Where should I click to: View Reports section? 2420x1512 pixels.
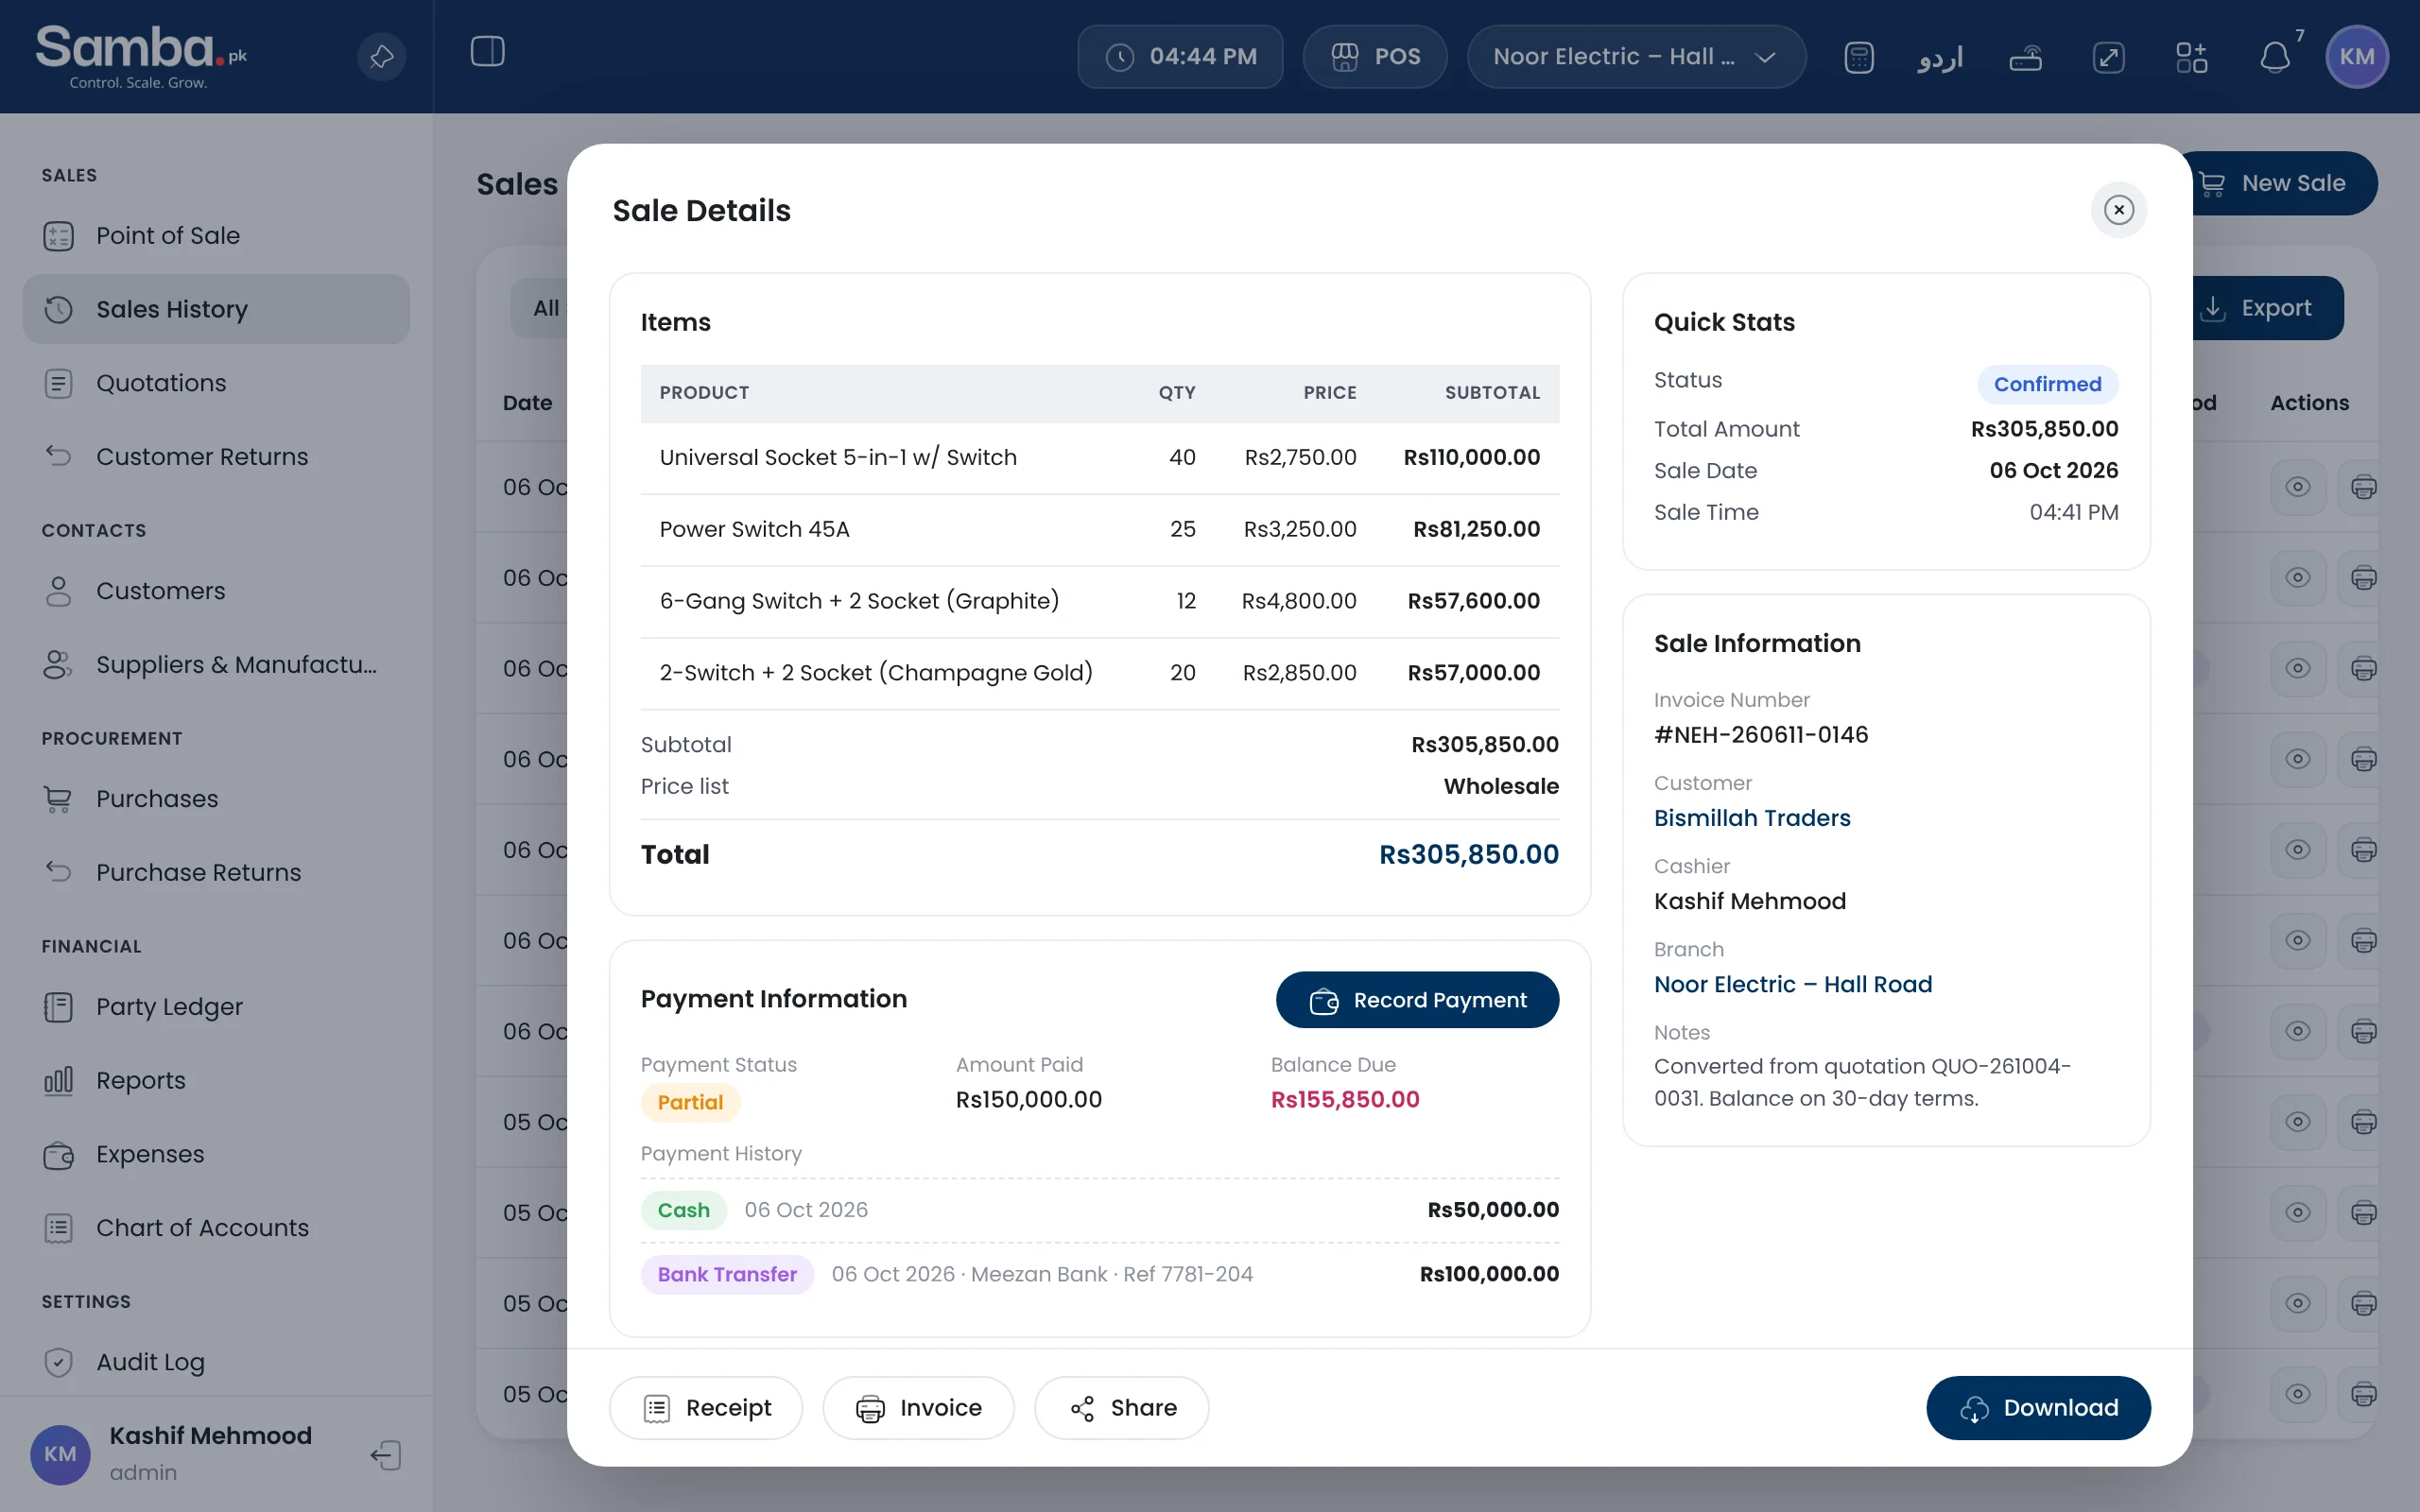coord(216,1081)
